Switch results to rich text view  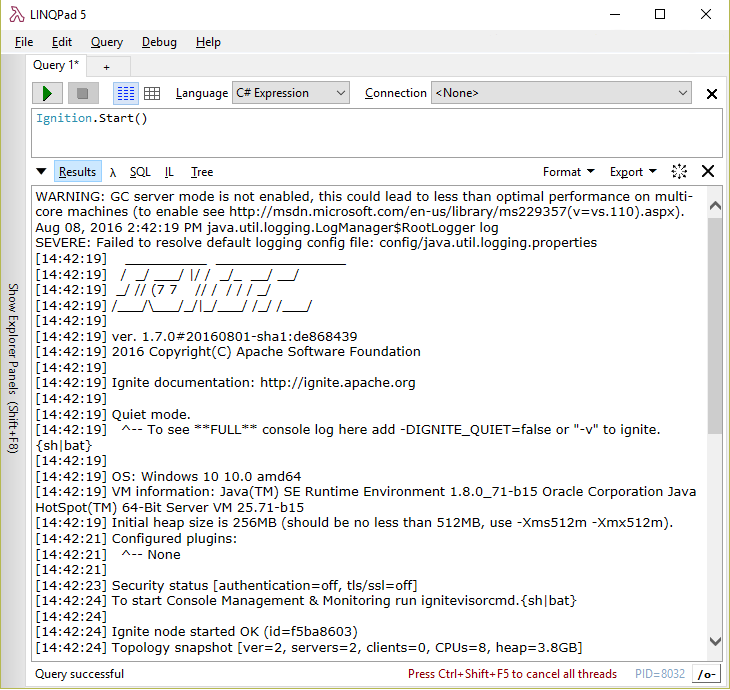(126, 93)
